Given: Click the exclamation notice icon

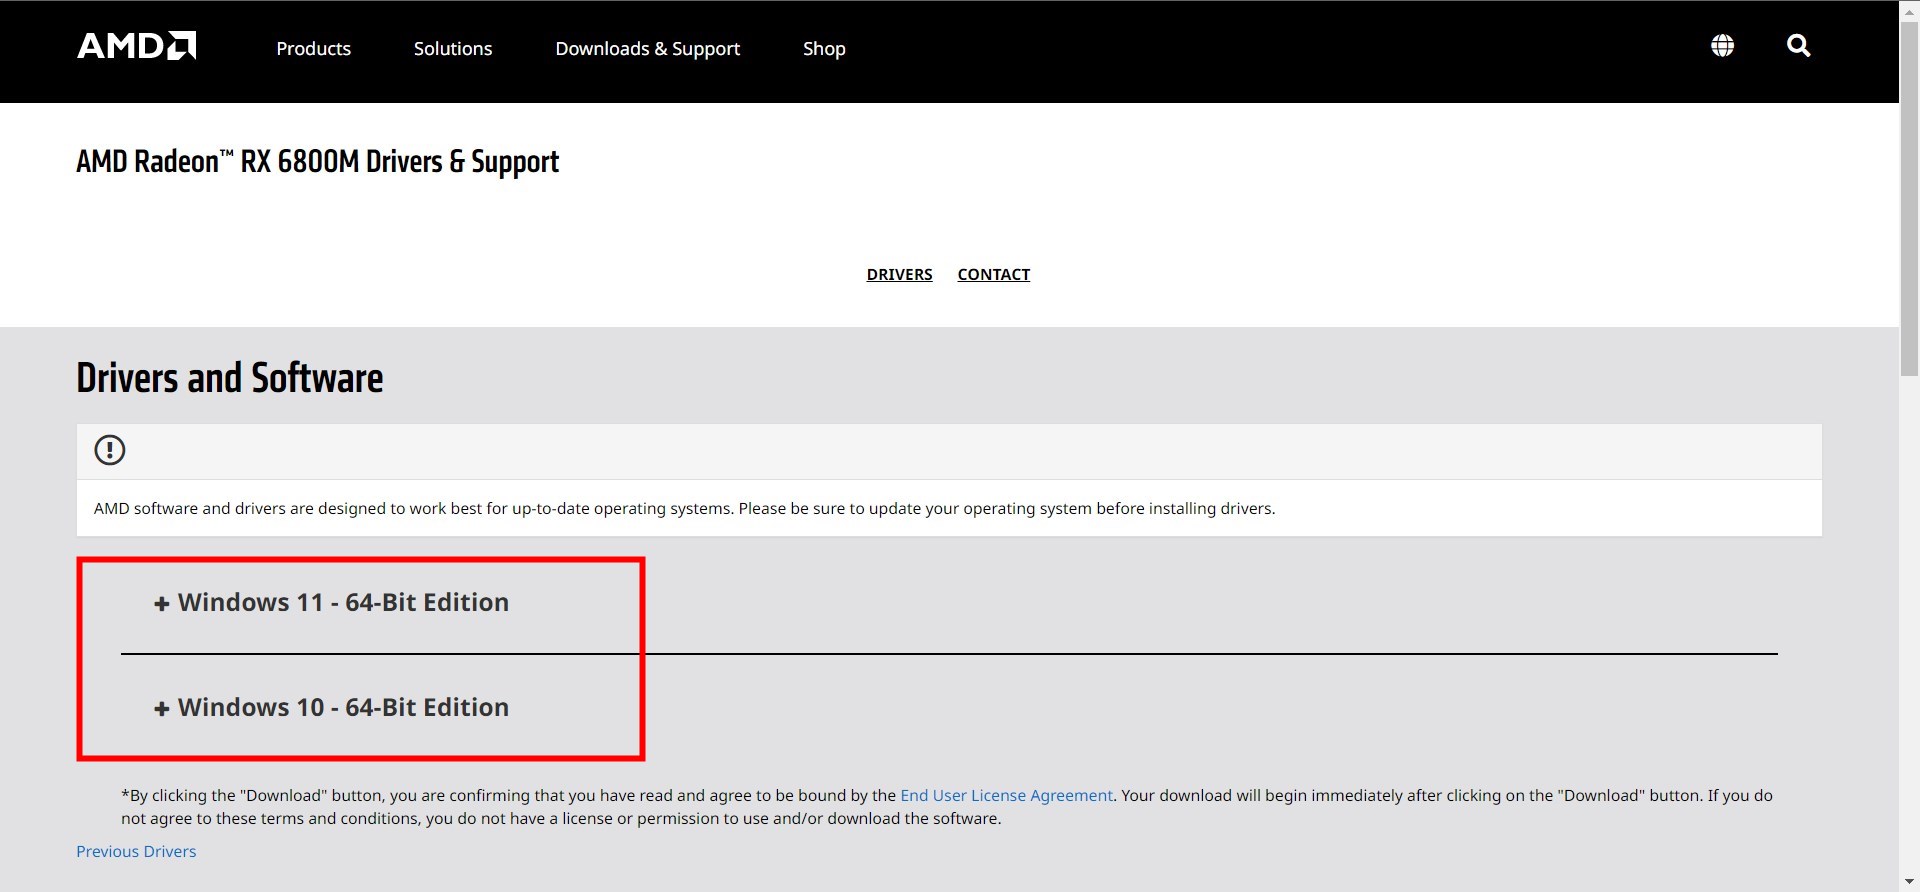Looking at the screenshot, I should (x=110, y=450).
